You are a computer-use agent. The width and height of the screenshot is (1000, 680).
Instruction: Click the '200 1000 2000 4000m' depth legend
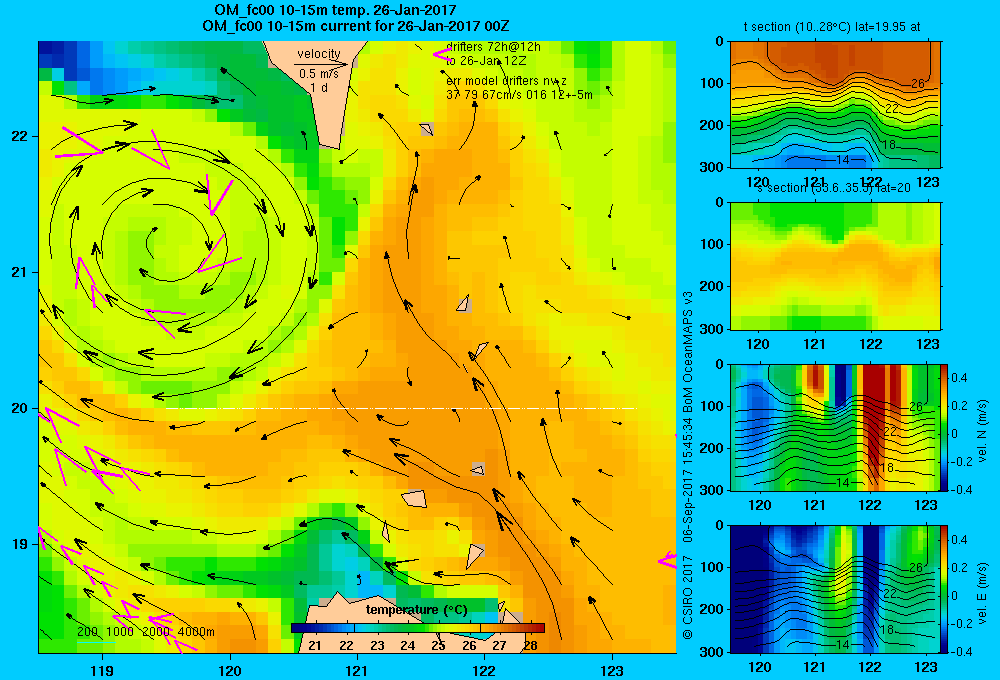coord(146,632)
